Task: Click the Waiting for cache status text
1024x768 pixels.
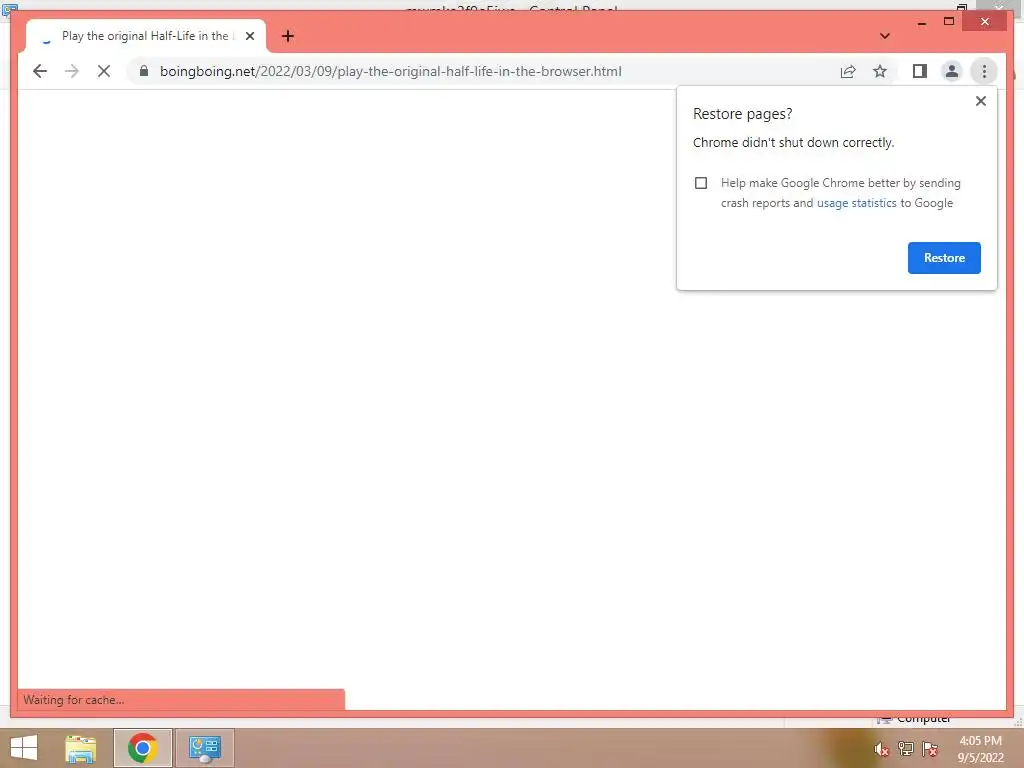Action: click(74, 699)
